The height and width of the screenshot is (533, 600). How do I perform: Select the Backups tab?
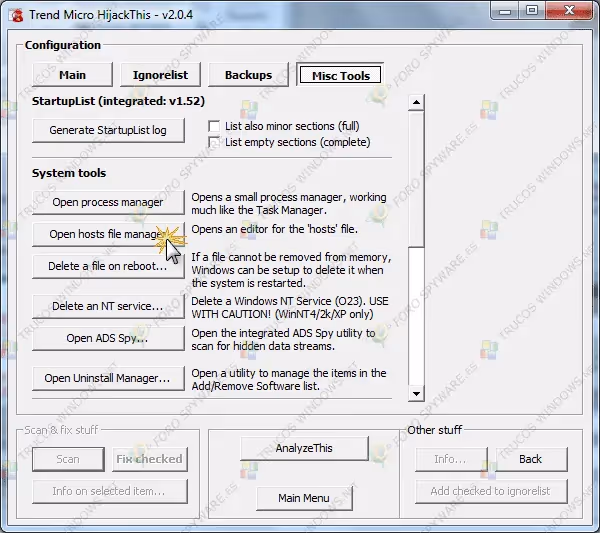pos(248,75)
